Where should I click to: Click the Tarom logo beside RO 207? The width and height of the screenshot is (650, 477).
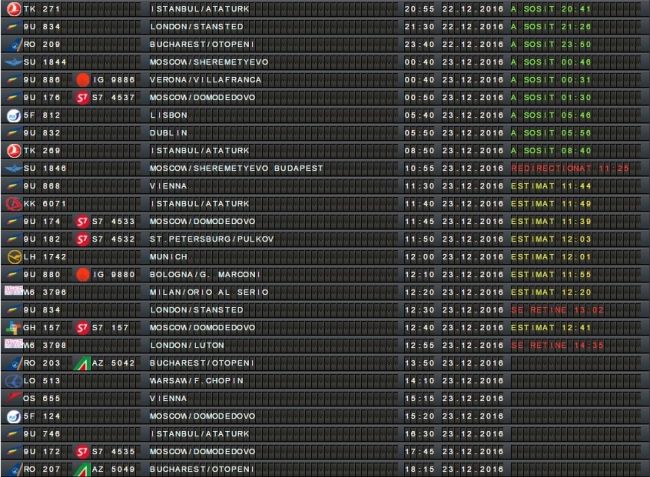point(15,470)
